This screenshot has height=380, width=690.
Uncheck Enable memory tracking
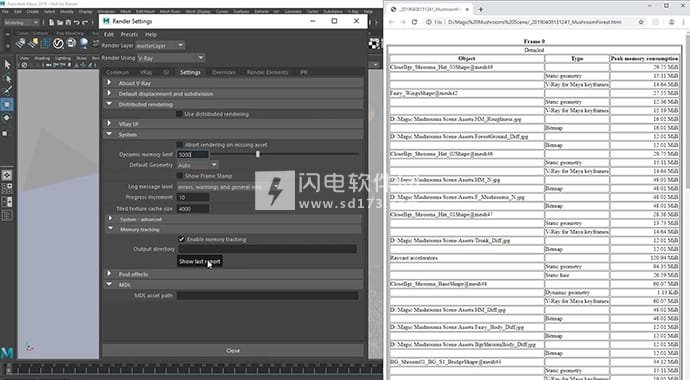tap(181, 239)
